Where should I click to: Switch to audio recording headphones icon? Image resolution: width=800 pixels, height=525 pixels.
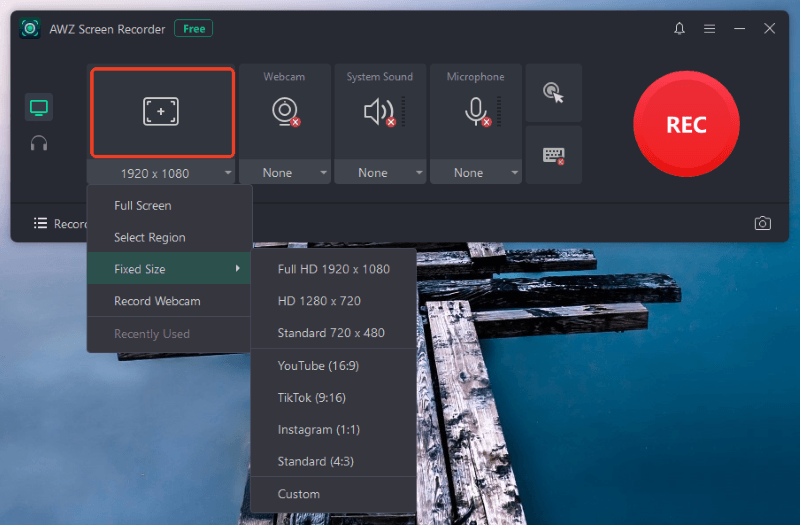(x=39, y=143)
